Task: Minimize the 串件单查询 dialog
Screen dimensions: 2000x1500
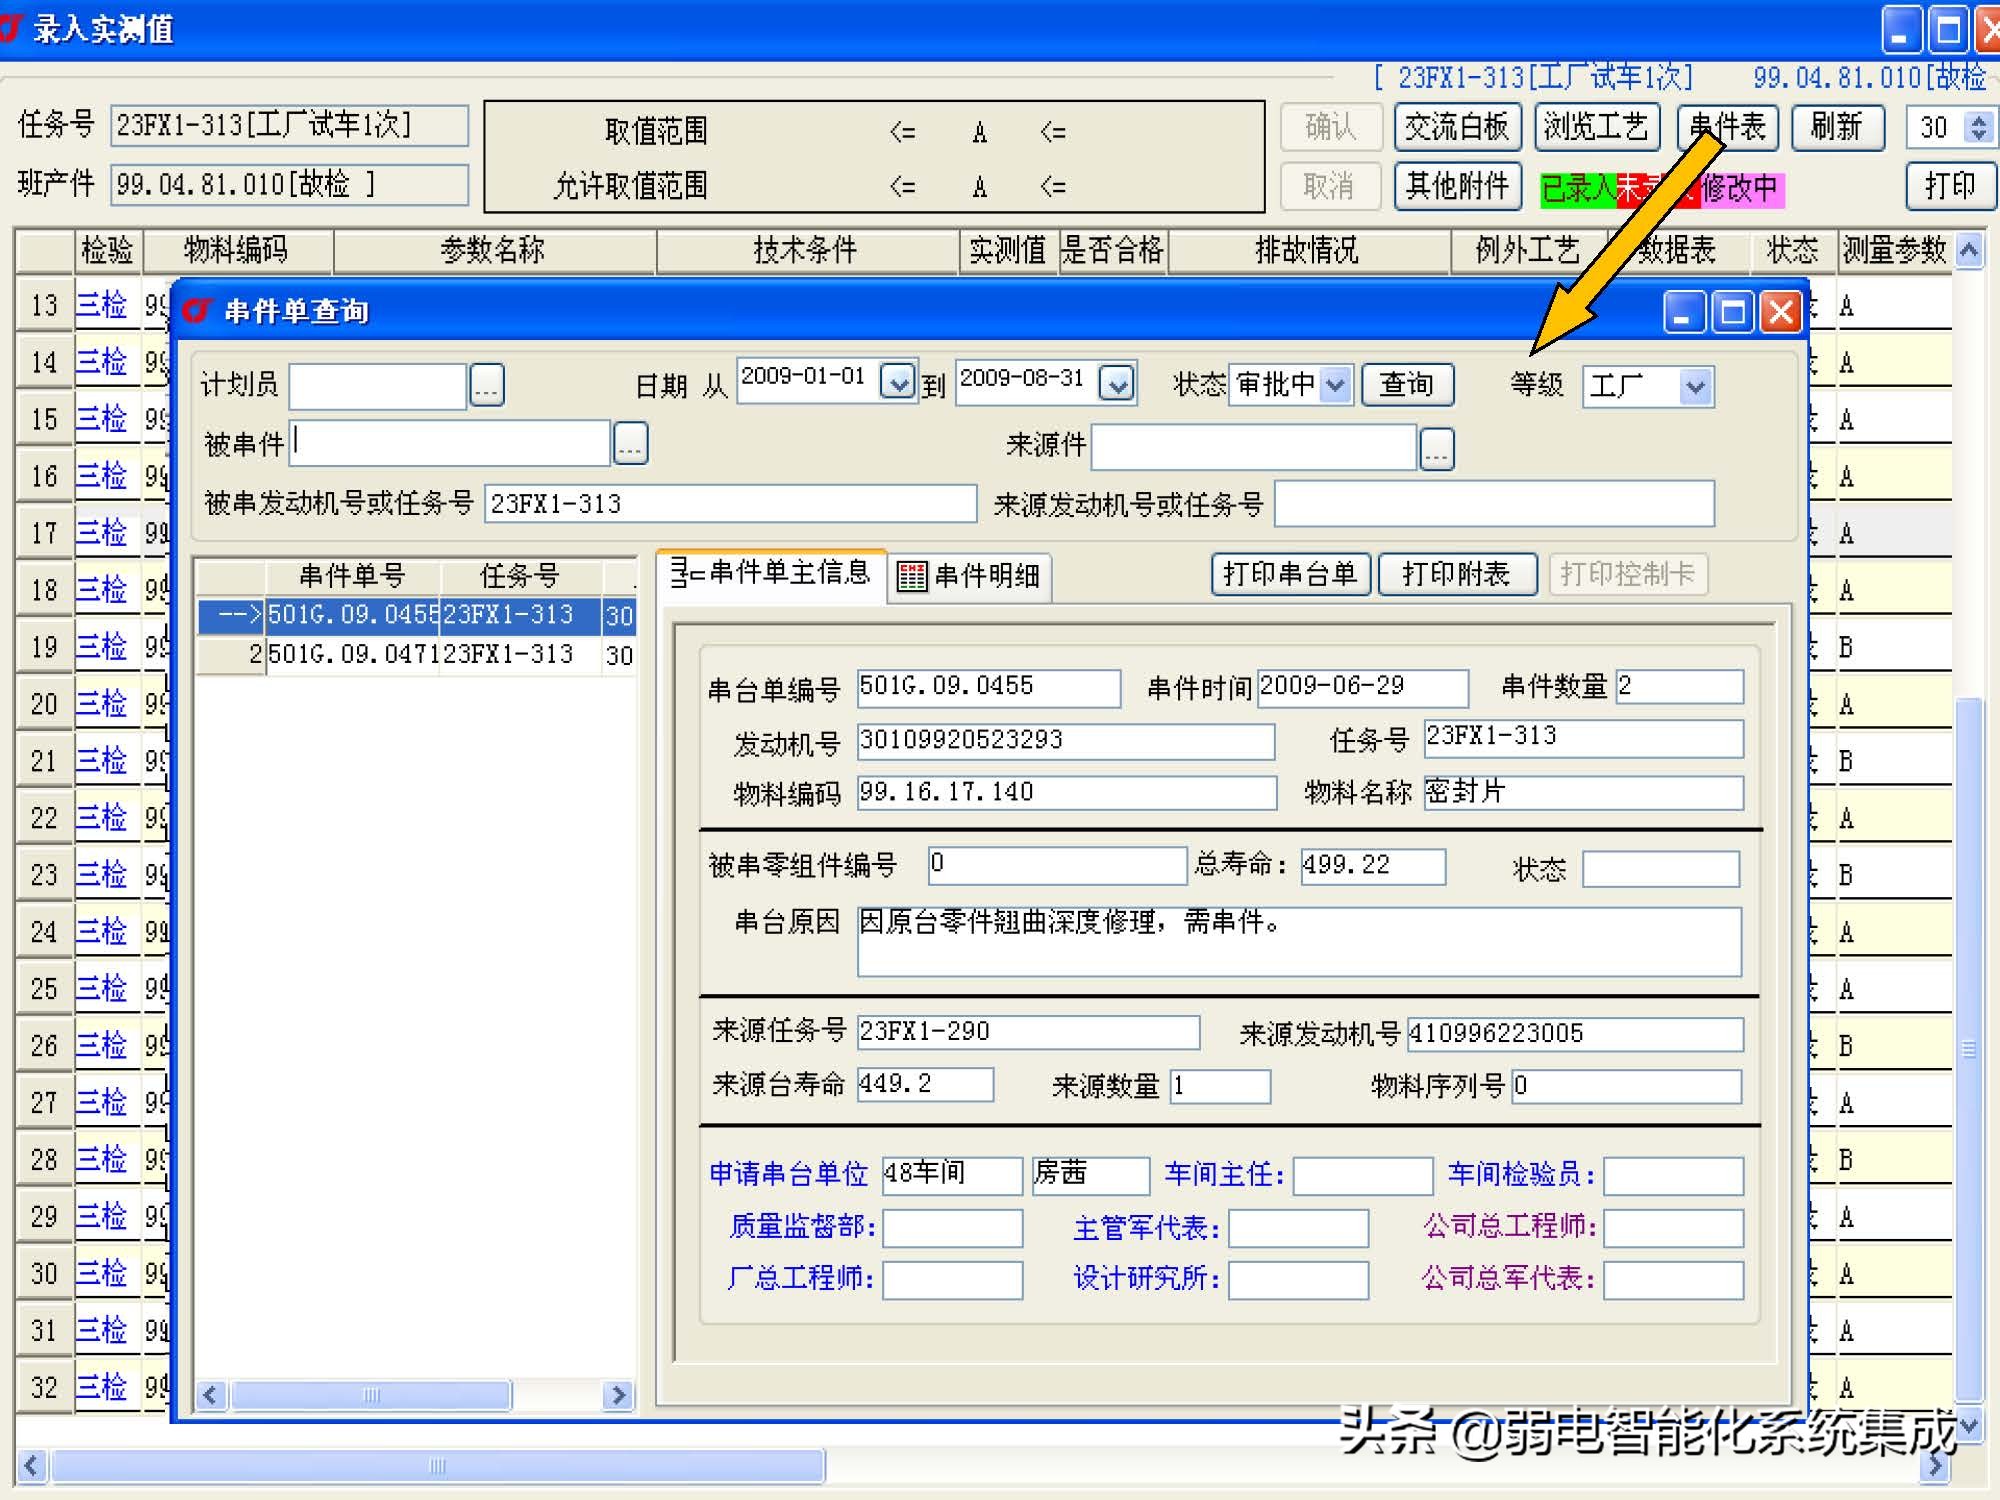Action: (1683, 313)
